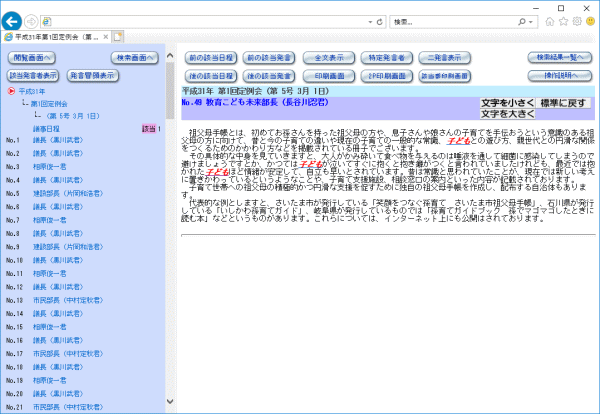The width and height of the screenshot is (600, 414).
Task: Click the 2P印刷画面 button
Action: [x=387, y=76]
